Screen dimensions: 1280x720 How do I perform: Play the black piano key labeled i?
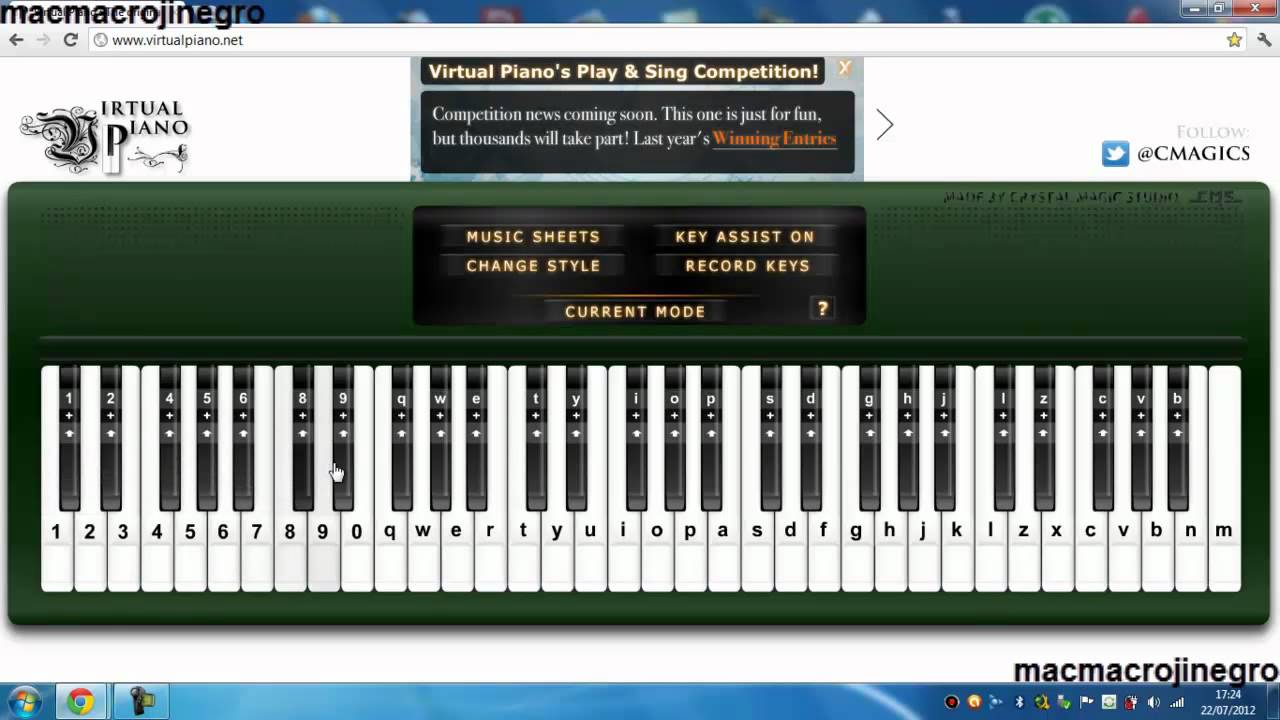635,438
